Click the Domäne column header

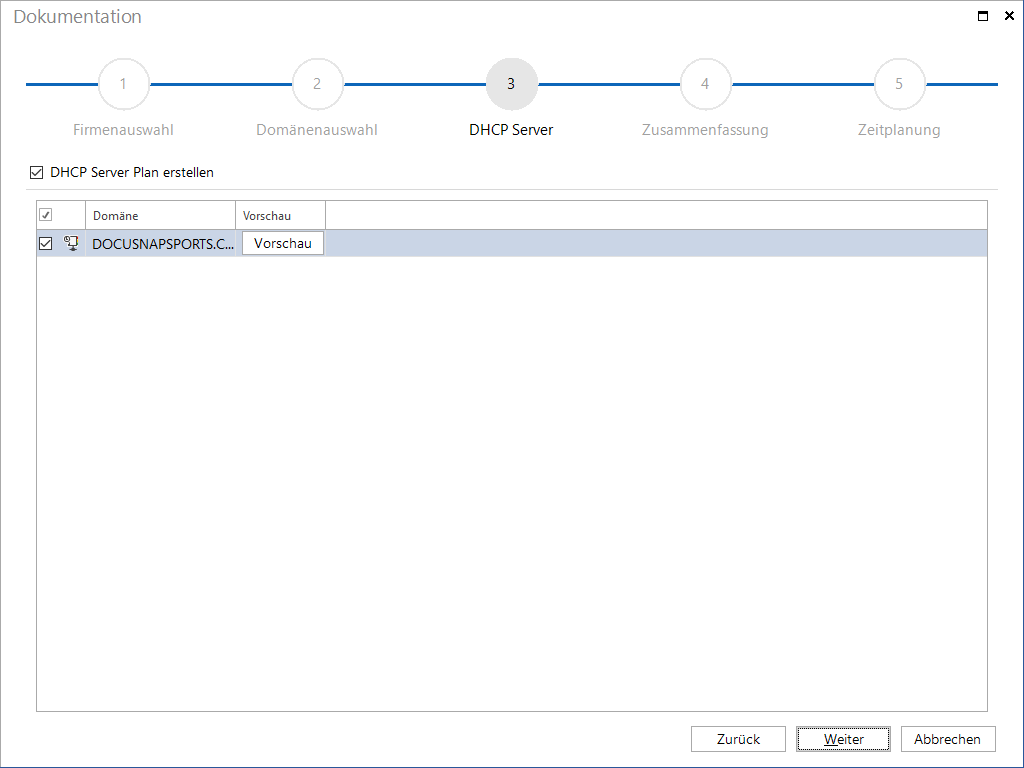click(x=161, y=216)
